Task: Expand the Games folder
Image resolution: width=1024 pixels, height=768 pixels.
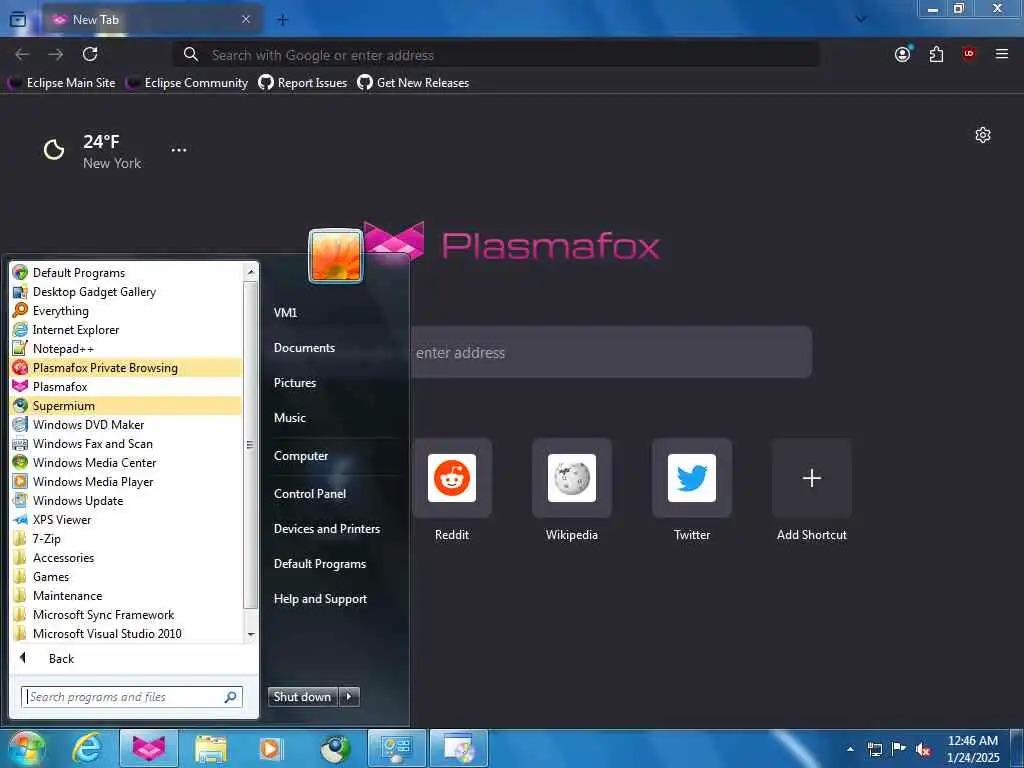Action: point(127,577)
